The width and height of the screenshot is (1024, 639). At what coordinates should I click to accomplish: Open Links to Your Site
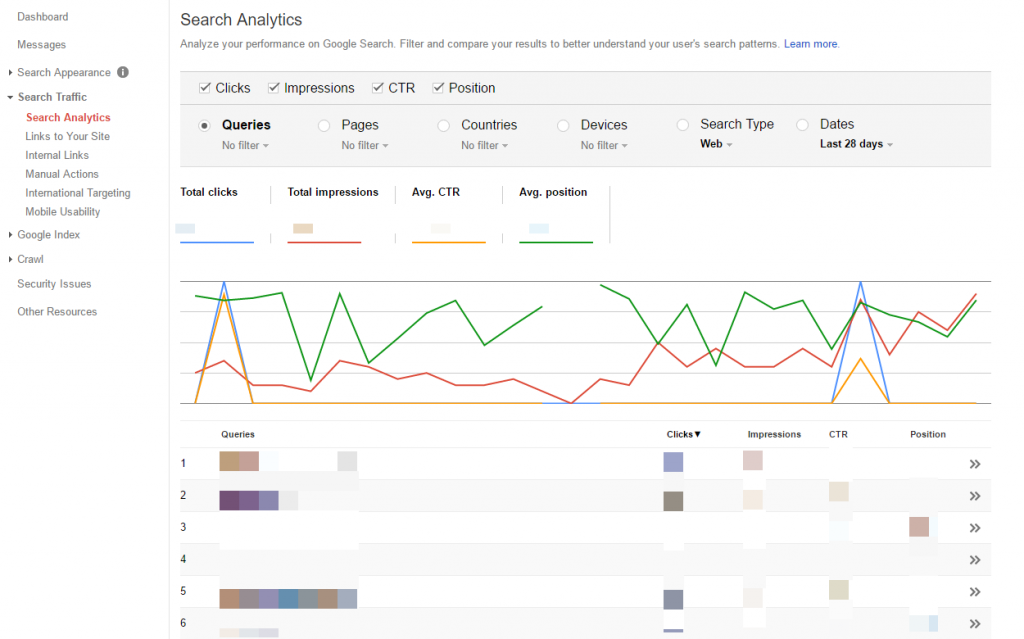click(66, 135)
